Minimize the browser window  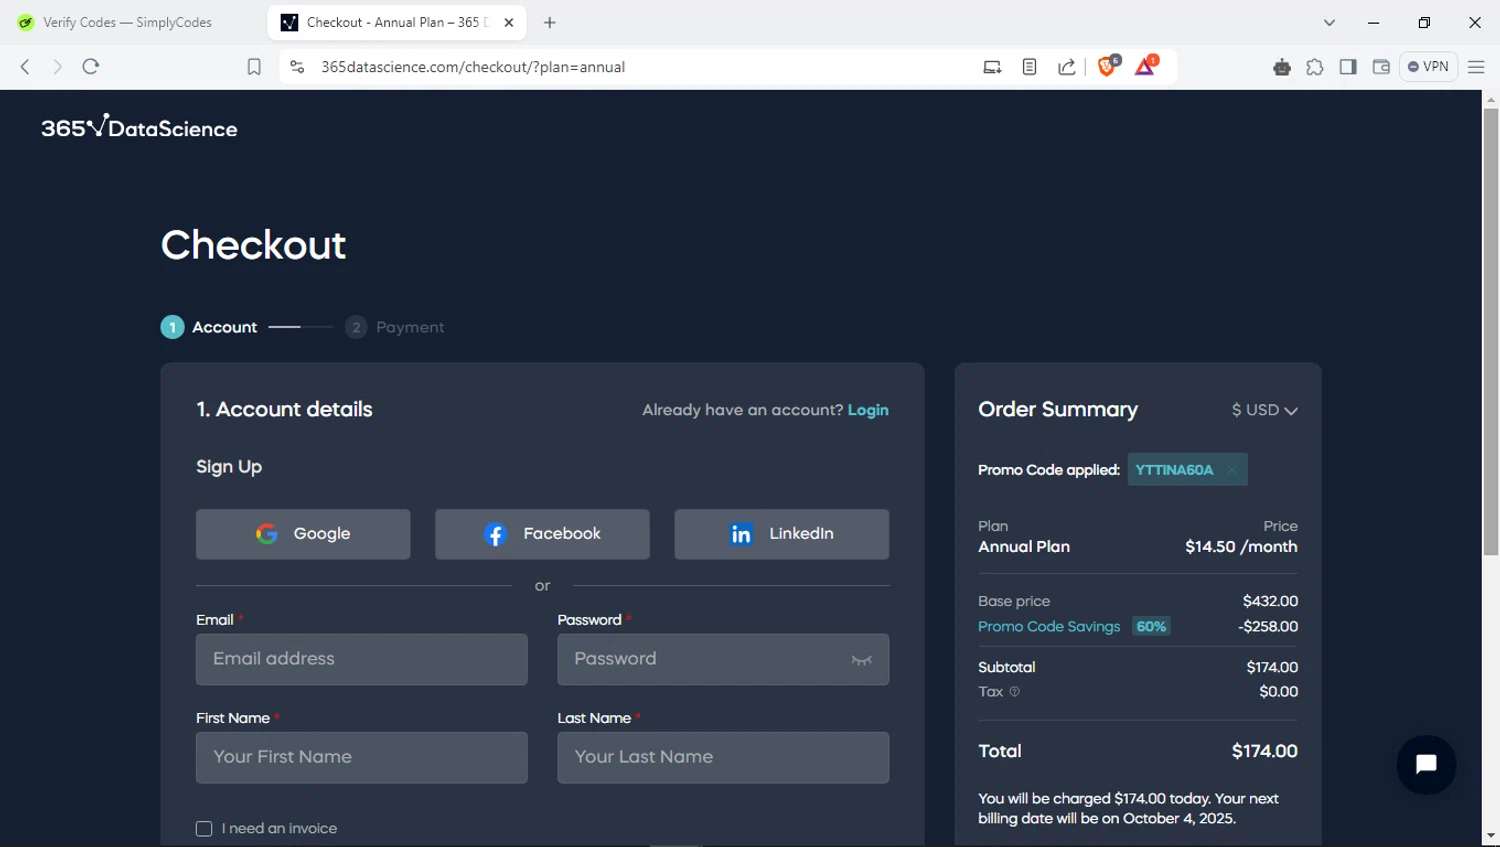[x=1374, y=22]
